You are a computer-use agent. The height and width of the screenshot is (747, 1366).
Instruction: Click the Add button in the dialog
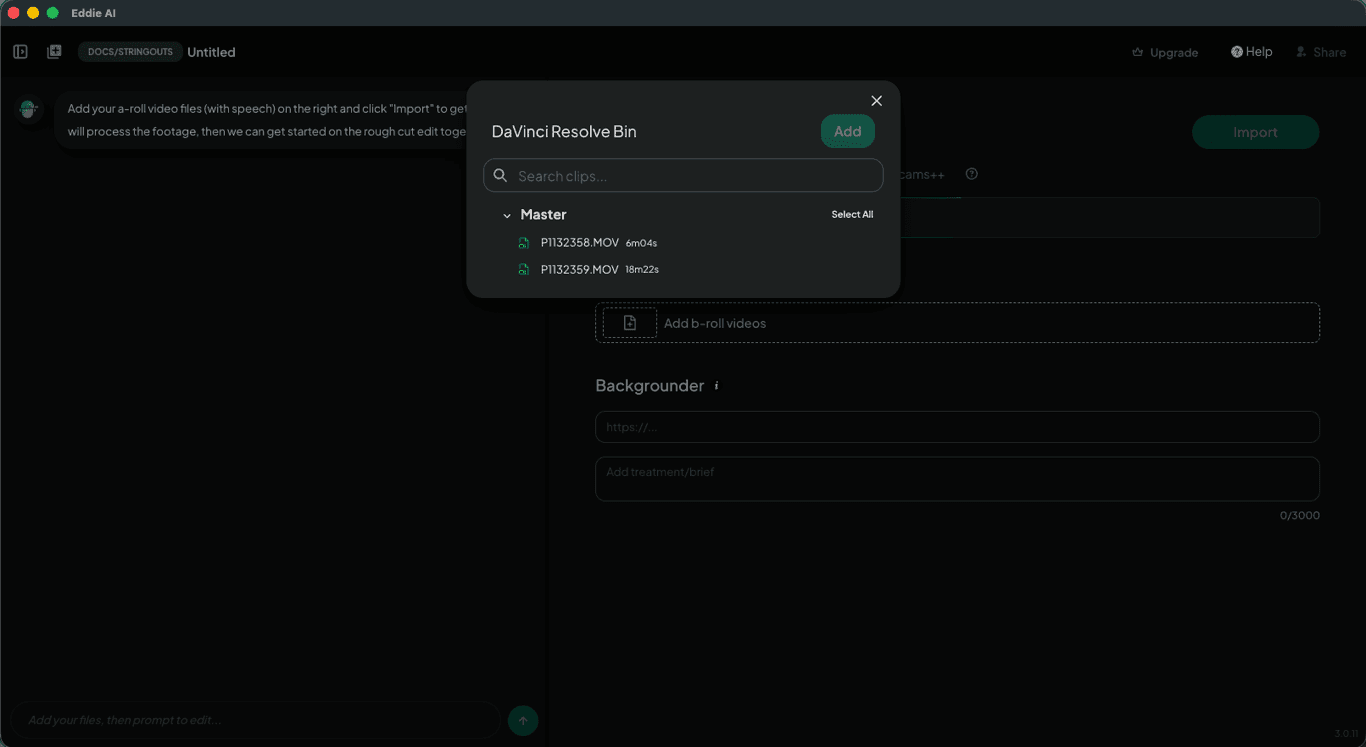point(848,131)
